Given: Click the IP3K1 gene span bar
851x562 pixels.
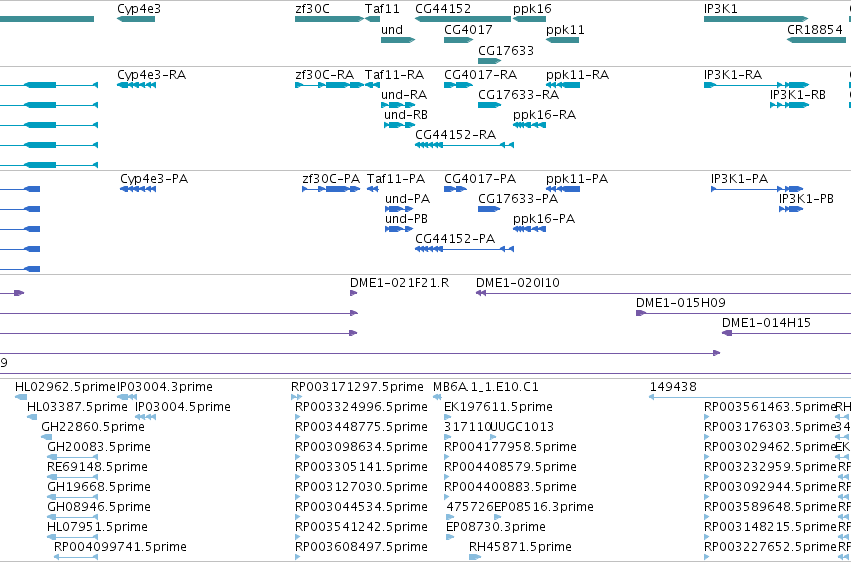Looking at the screenshot, I should (756, 19).
